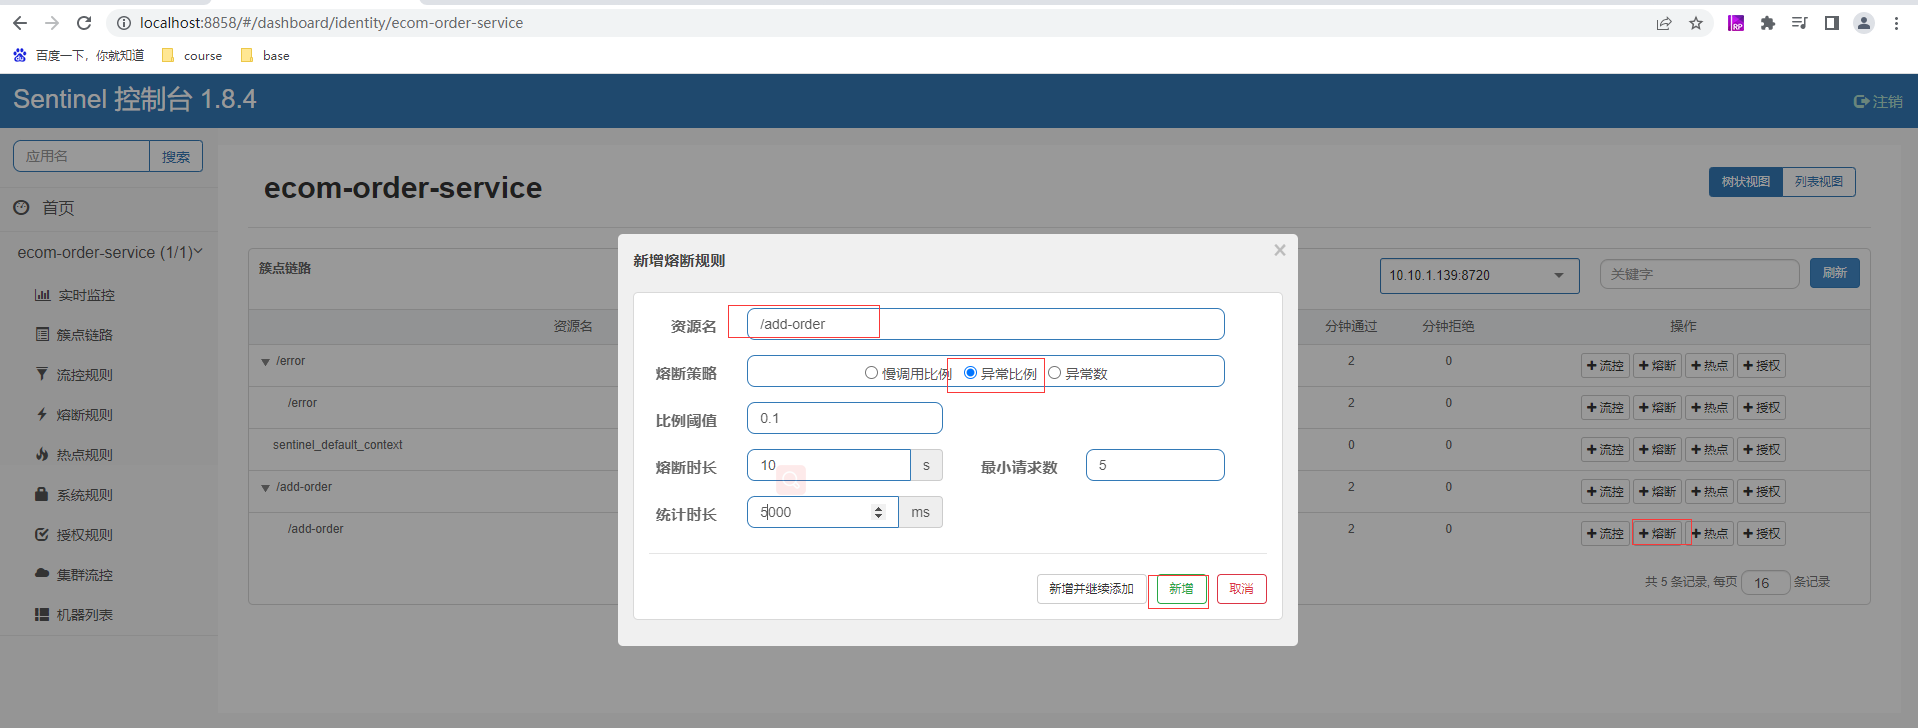Open the Chrome three-dot menu

pyautogui.click(x=1896, y=23)
